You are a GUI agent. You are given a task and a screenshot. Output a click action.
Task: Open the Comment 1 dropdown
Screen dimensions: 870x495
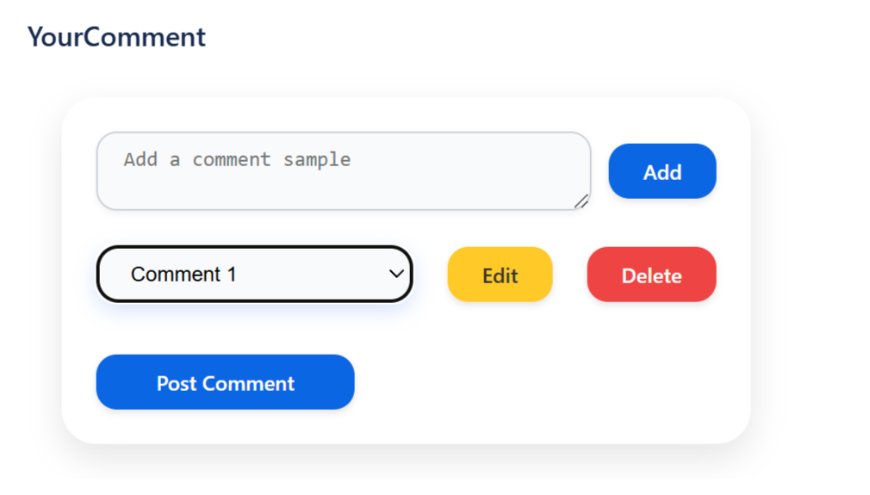254,274
